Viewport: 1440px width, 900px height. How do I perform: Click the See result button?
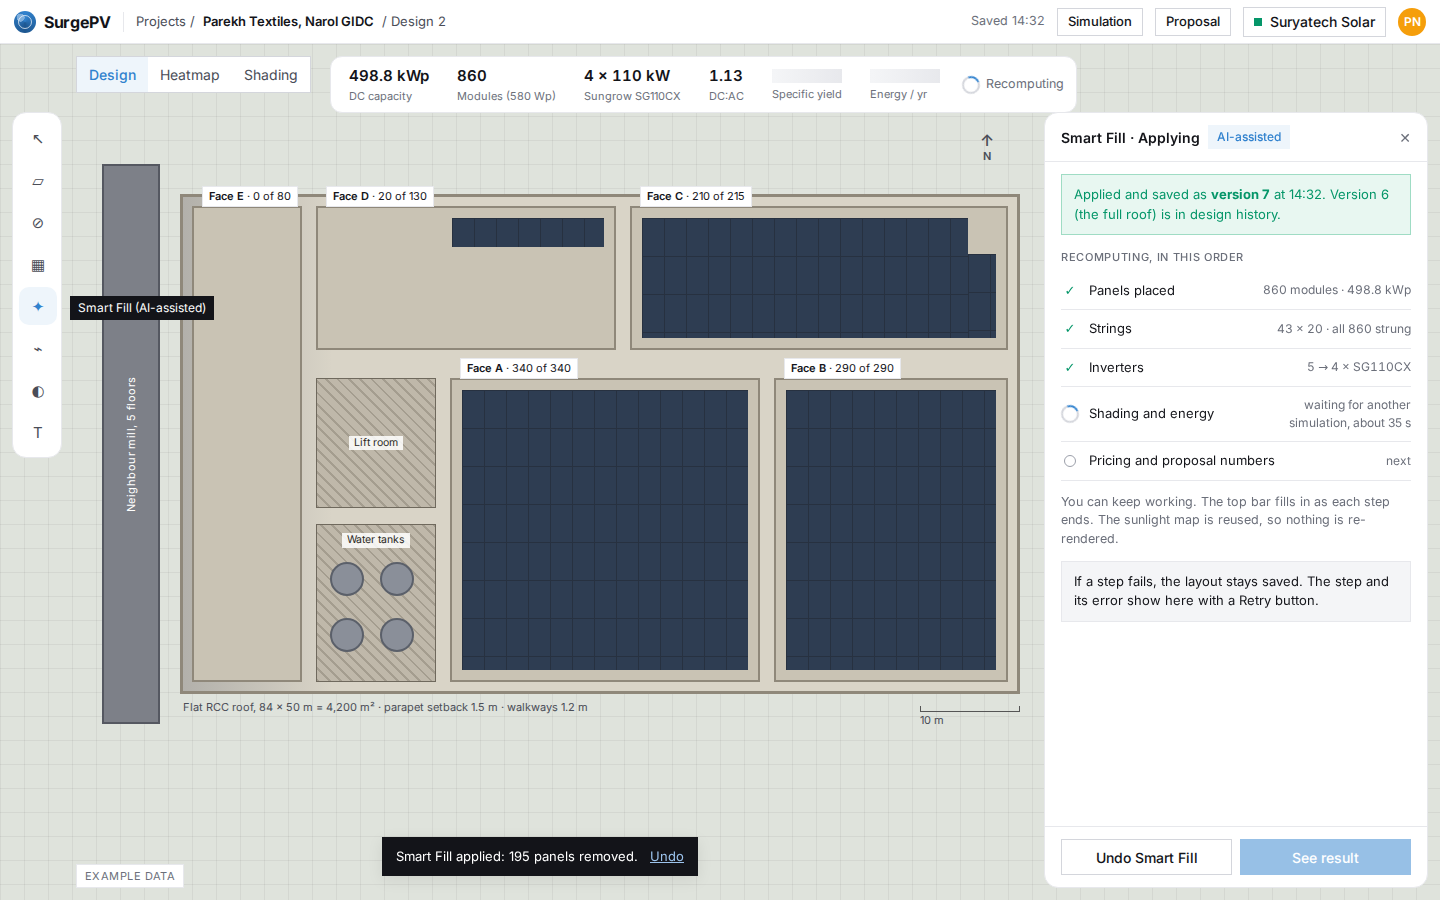tap(1325, 858)
